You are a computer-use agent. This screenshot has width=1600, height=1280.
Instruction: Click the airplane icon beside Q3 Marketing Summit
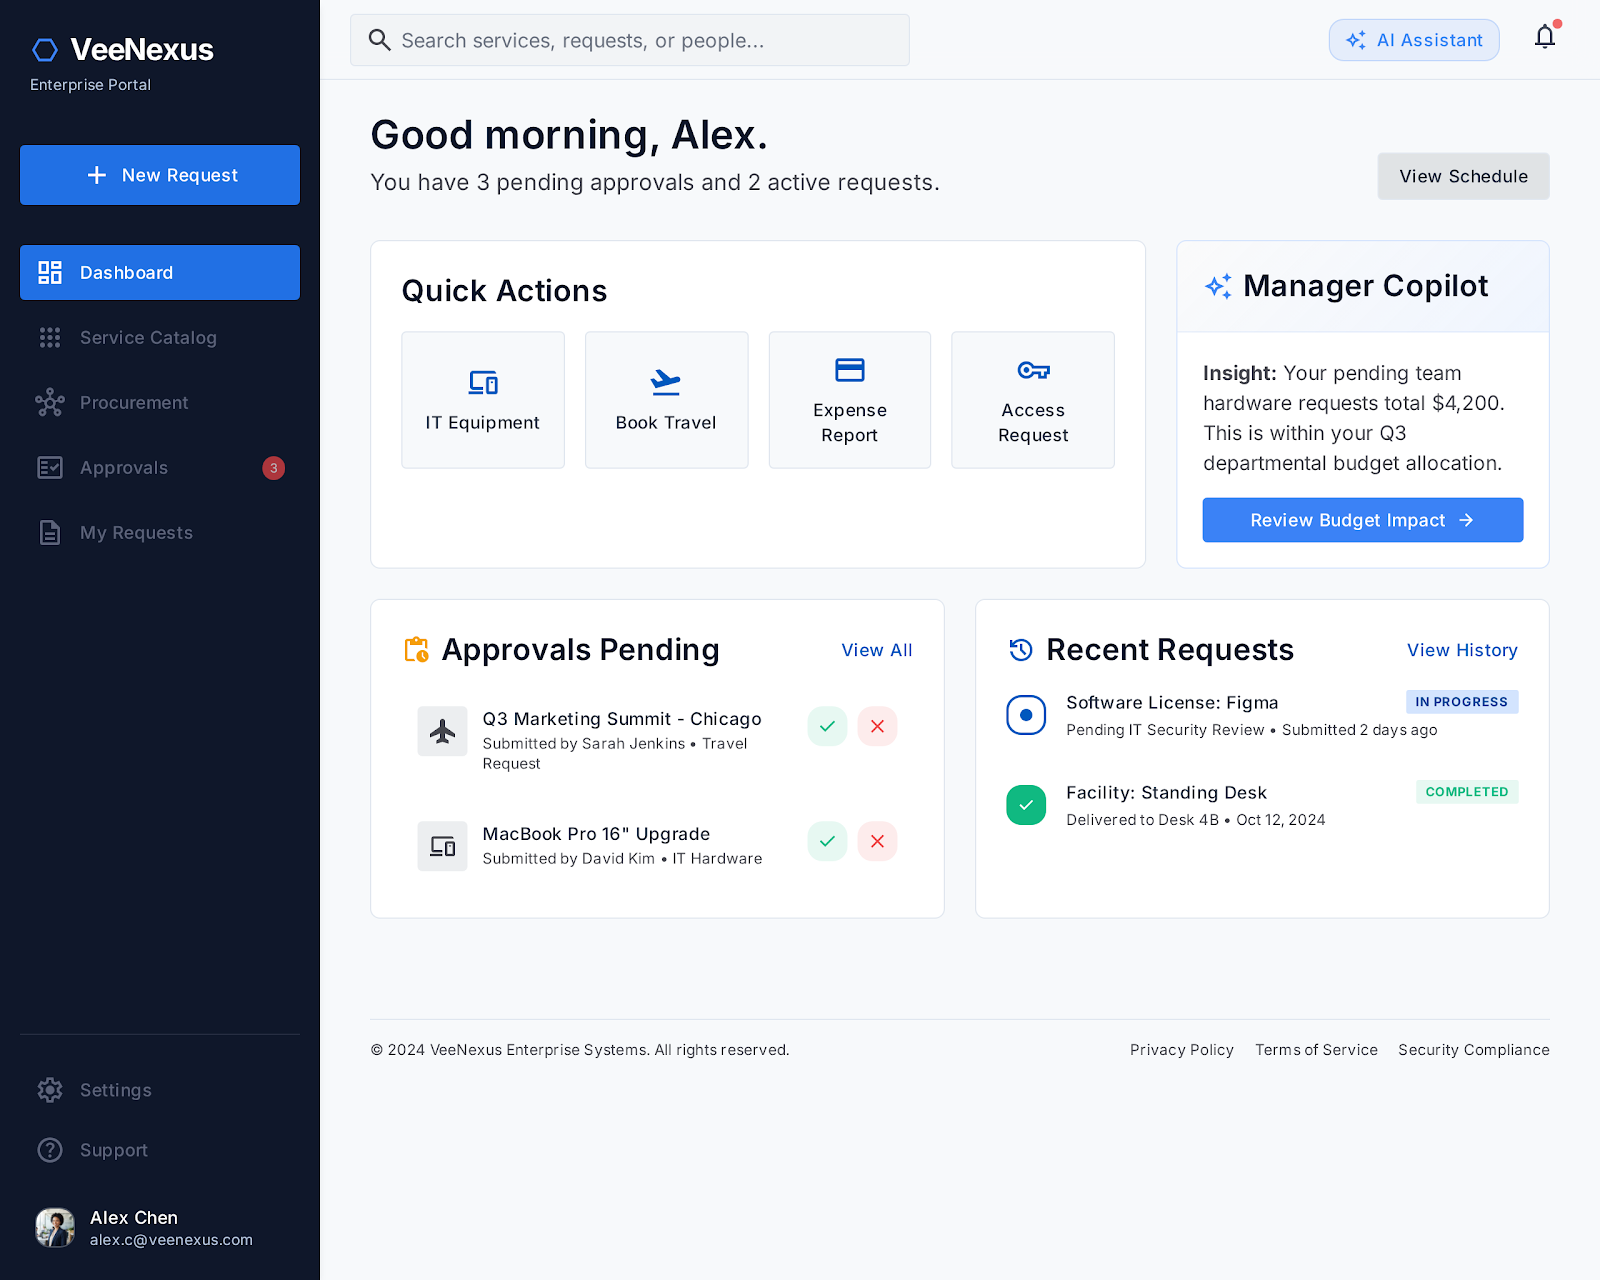coord(442,731)
